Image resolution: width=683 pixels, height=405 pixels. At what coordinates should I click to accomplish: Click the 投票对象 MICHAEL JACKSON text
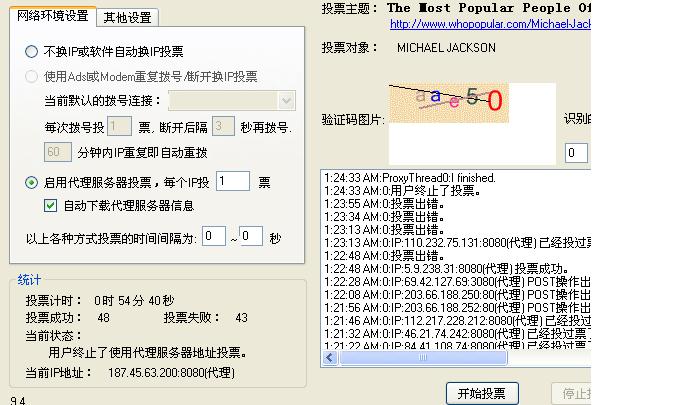click(446, 47)
